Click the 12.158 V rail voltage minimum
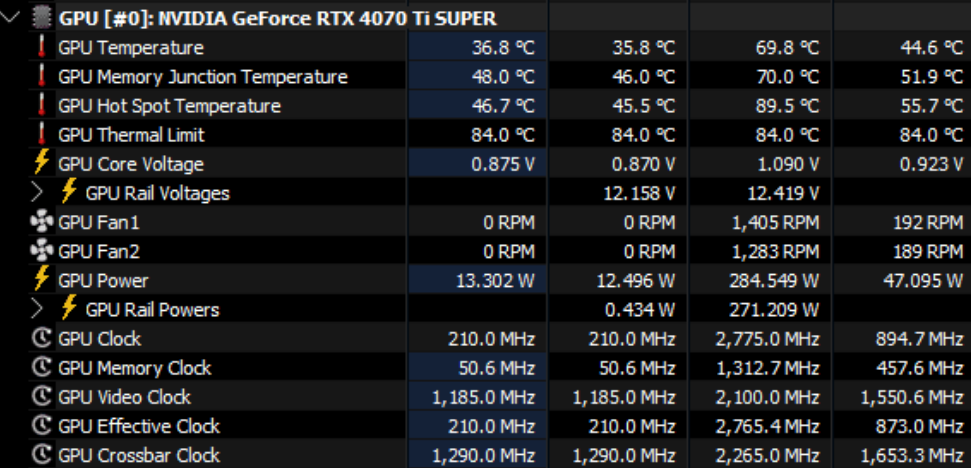 point(640,193)
